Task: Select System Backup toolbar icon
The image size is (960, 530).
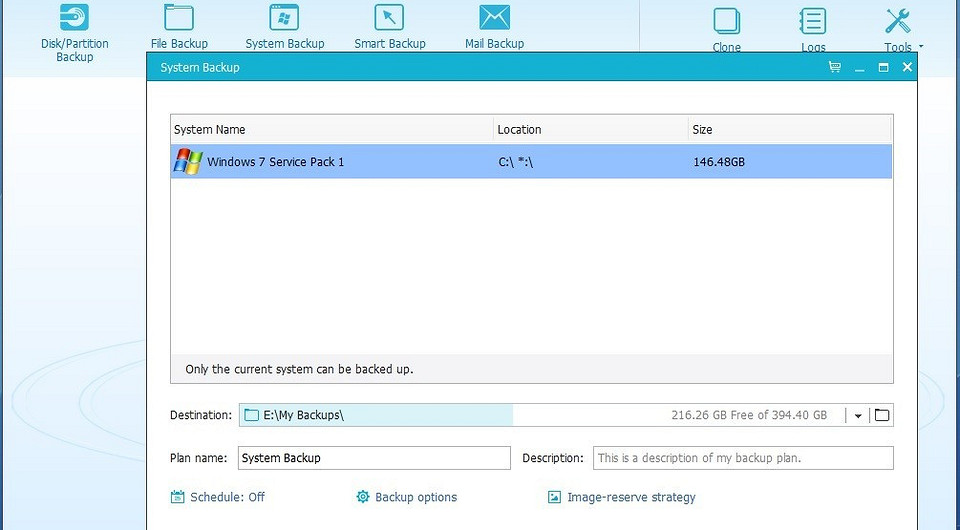Action: pyautogui.click(x=285, y=27)
